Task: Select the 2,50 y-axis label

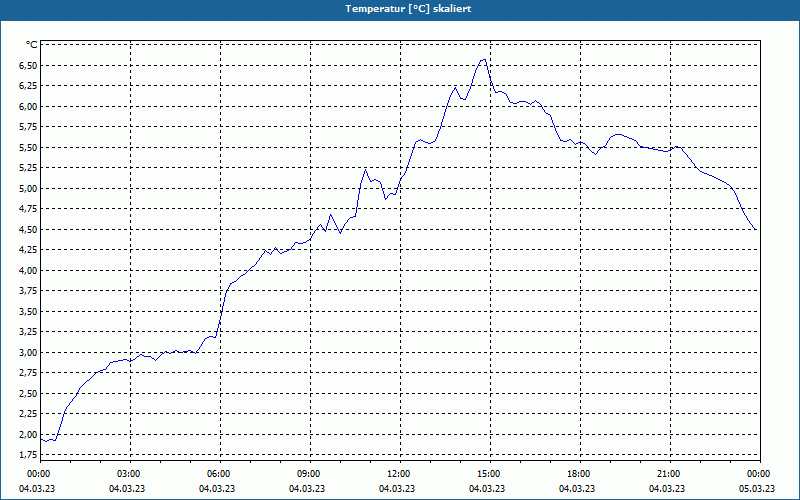Action: point(28,393)
